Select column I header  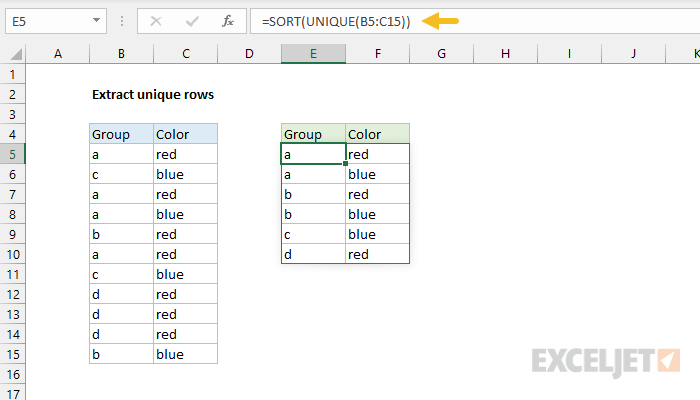[569, 54]
